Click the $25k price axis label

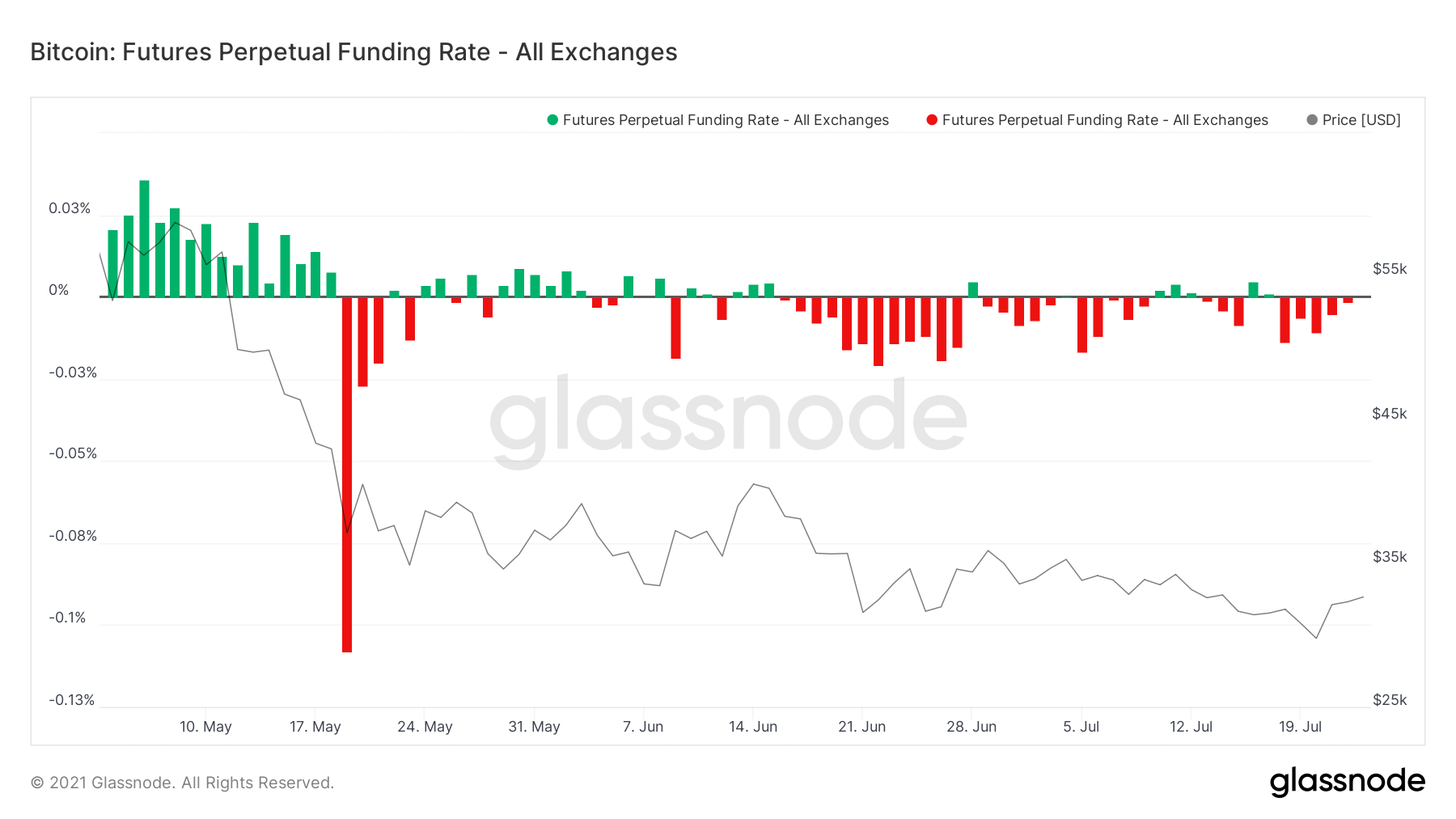[1389, 699]
